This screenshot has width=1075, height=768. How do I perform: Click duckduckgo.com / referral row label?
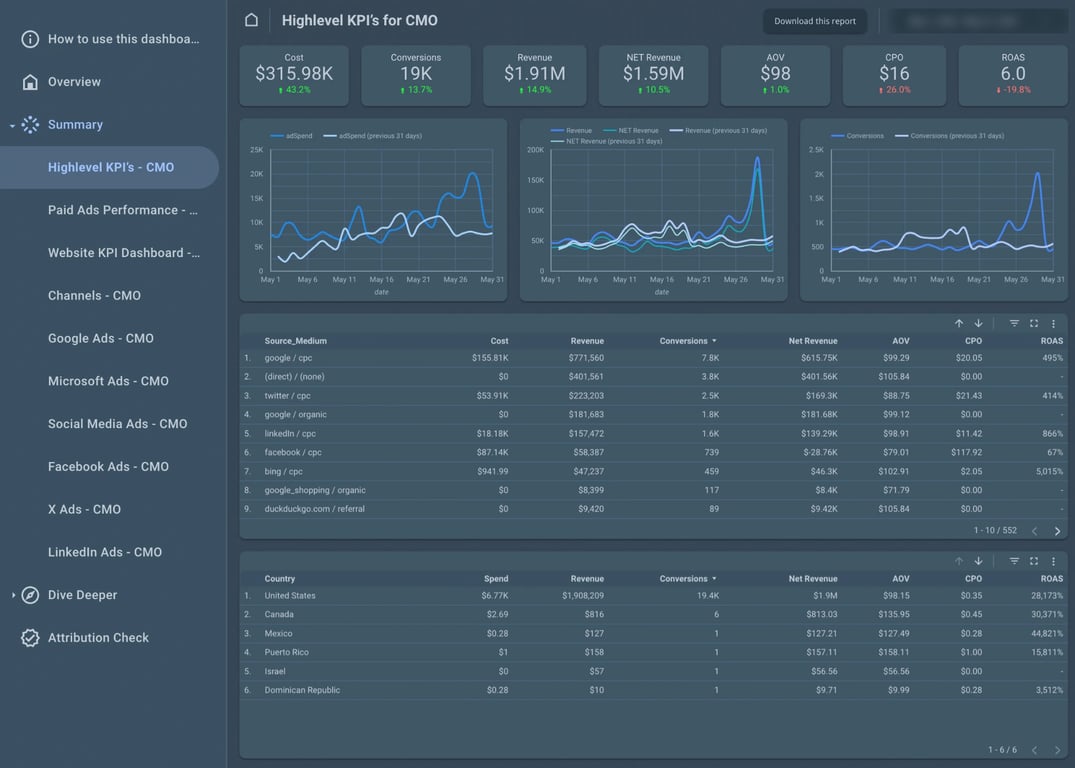(x=315, y=509)
